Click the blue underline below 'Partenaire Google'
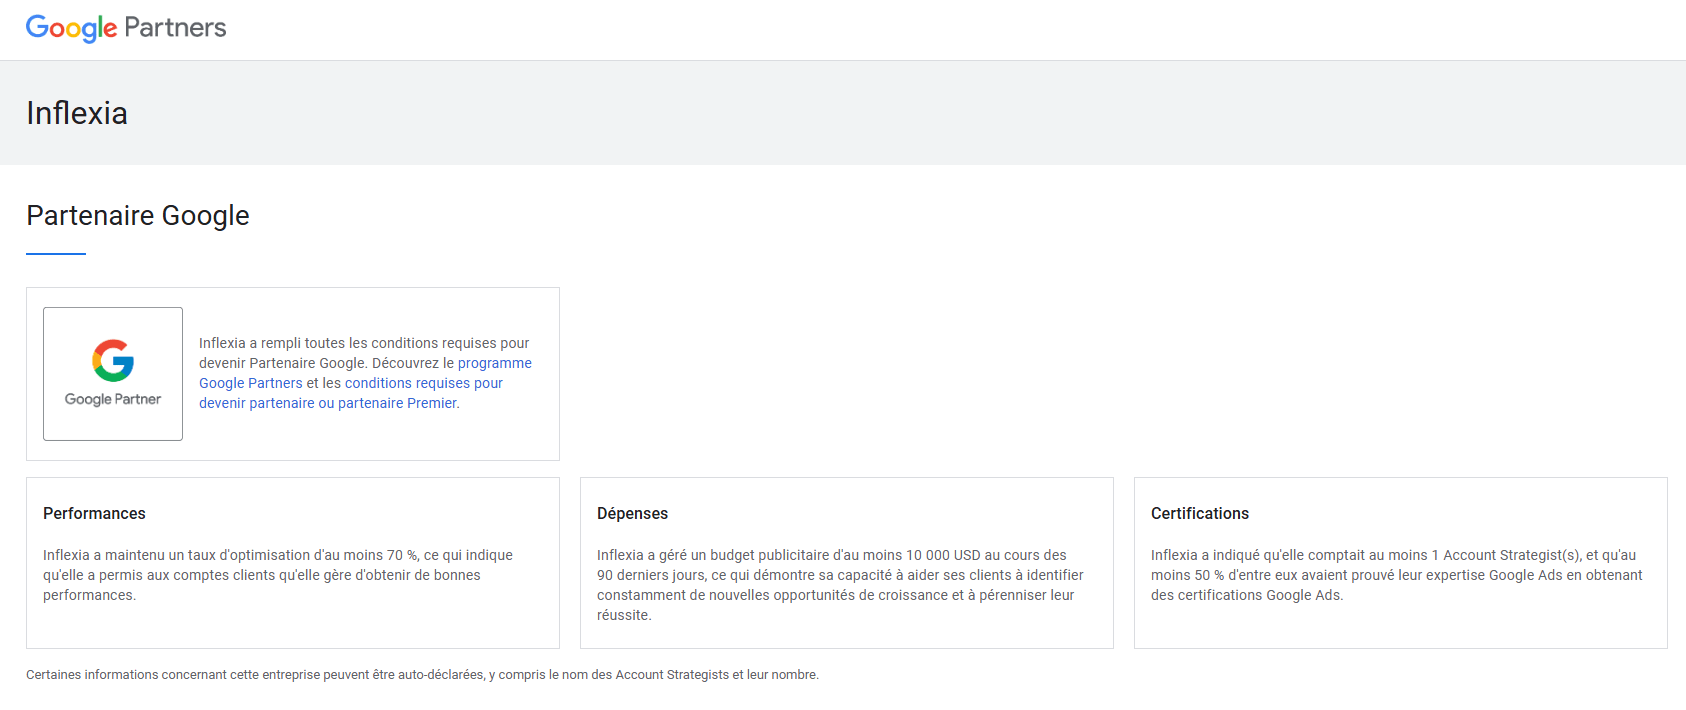The image size is (1686, 710). pos(56,254)
